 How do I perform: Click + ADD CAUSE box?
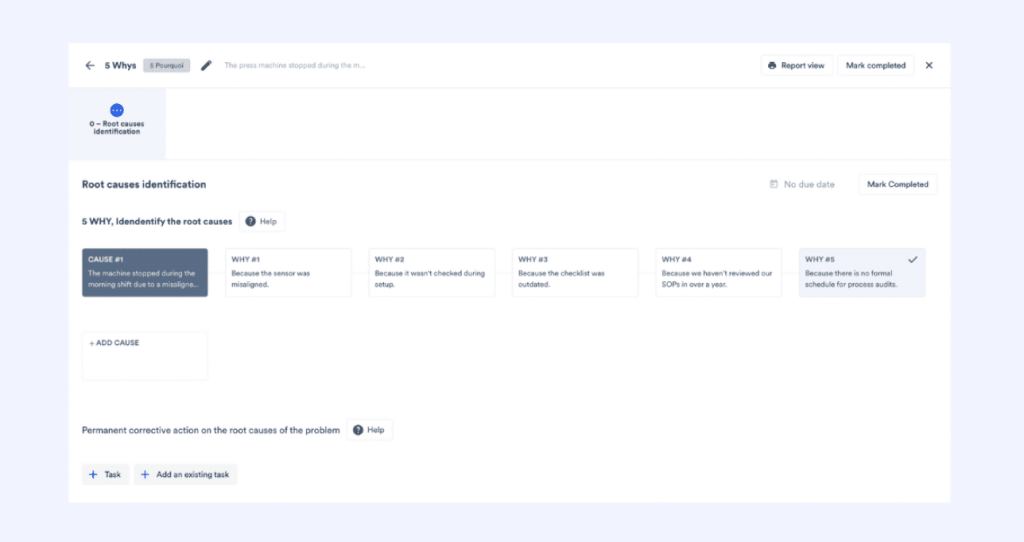click(x=144, y=355)
